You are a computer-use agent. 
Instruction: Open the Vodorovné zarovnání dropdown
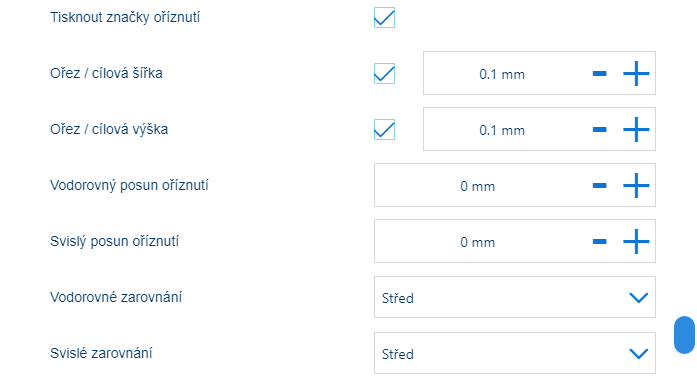[x=515, y=297]
